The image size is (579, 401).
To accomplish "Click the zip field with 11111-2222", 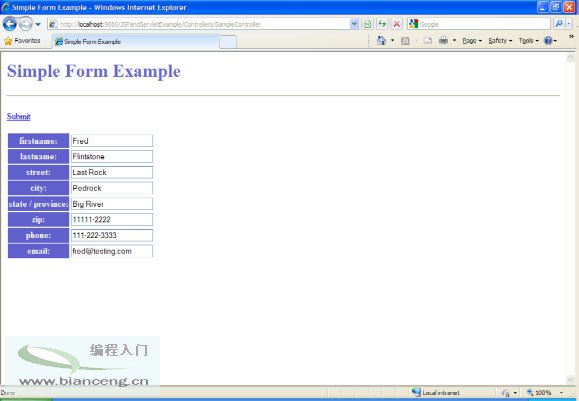I will tap(112, 219).
